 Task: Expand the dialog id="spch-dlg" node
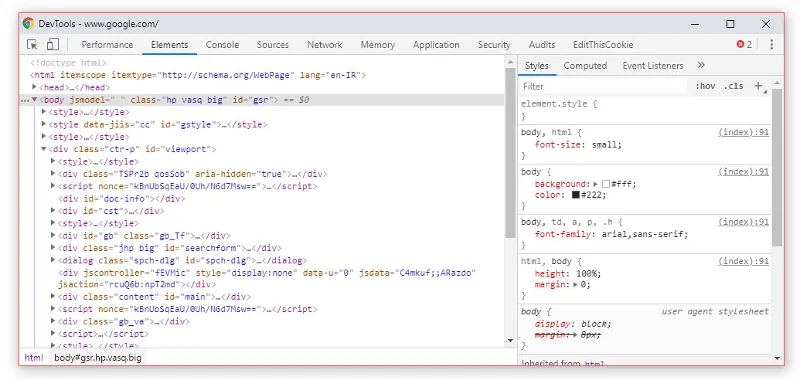pos(53,260)
